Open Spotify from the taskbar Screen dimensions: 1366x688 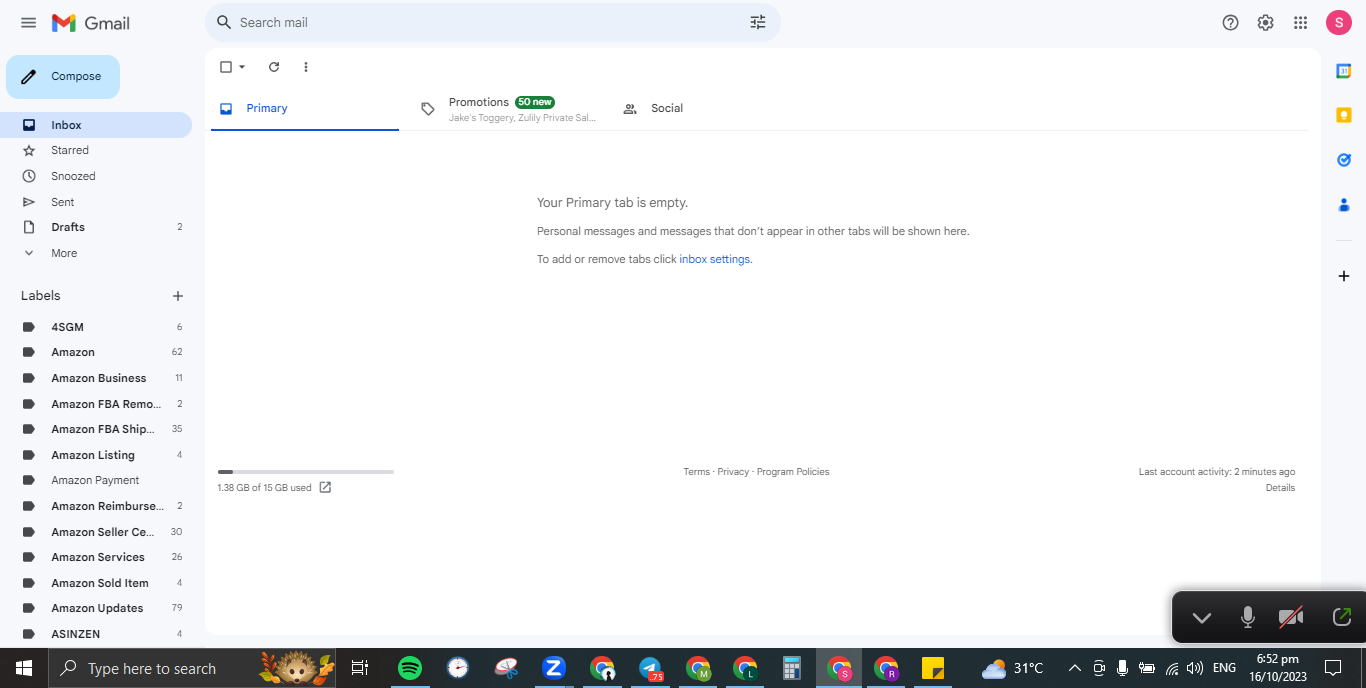[410, 668]
